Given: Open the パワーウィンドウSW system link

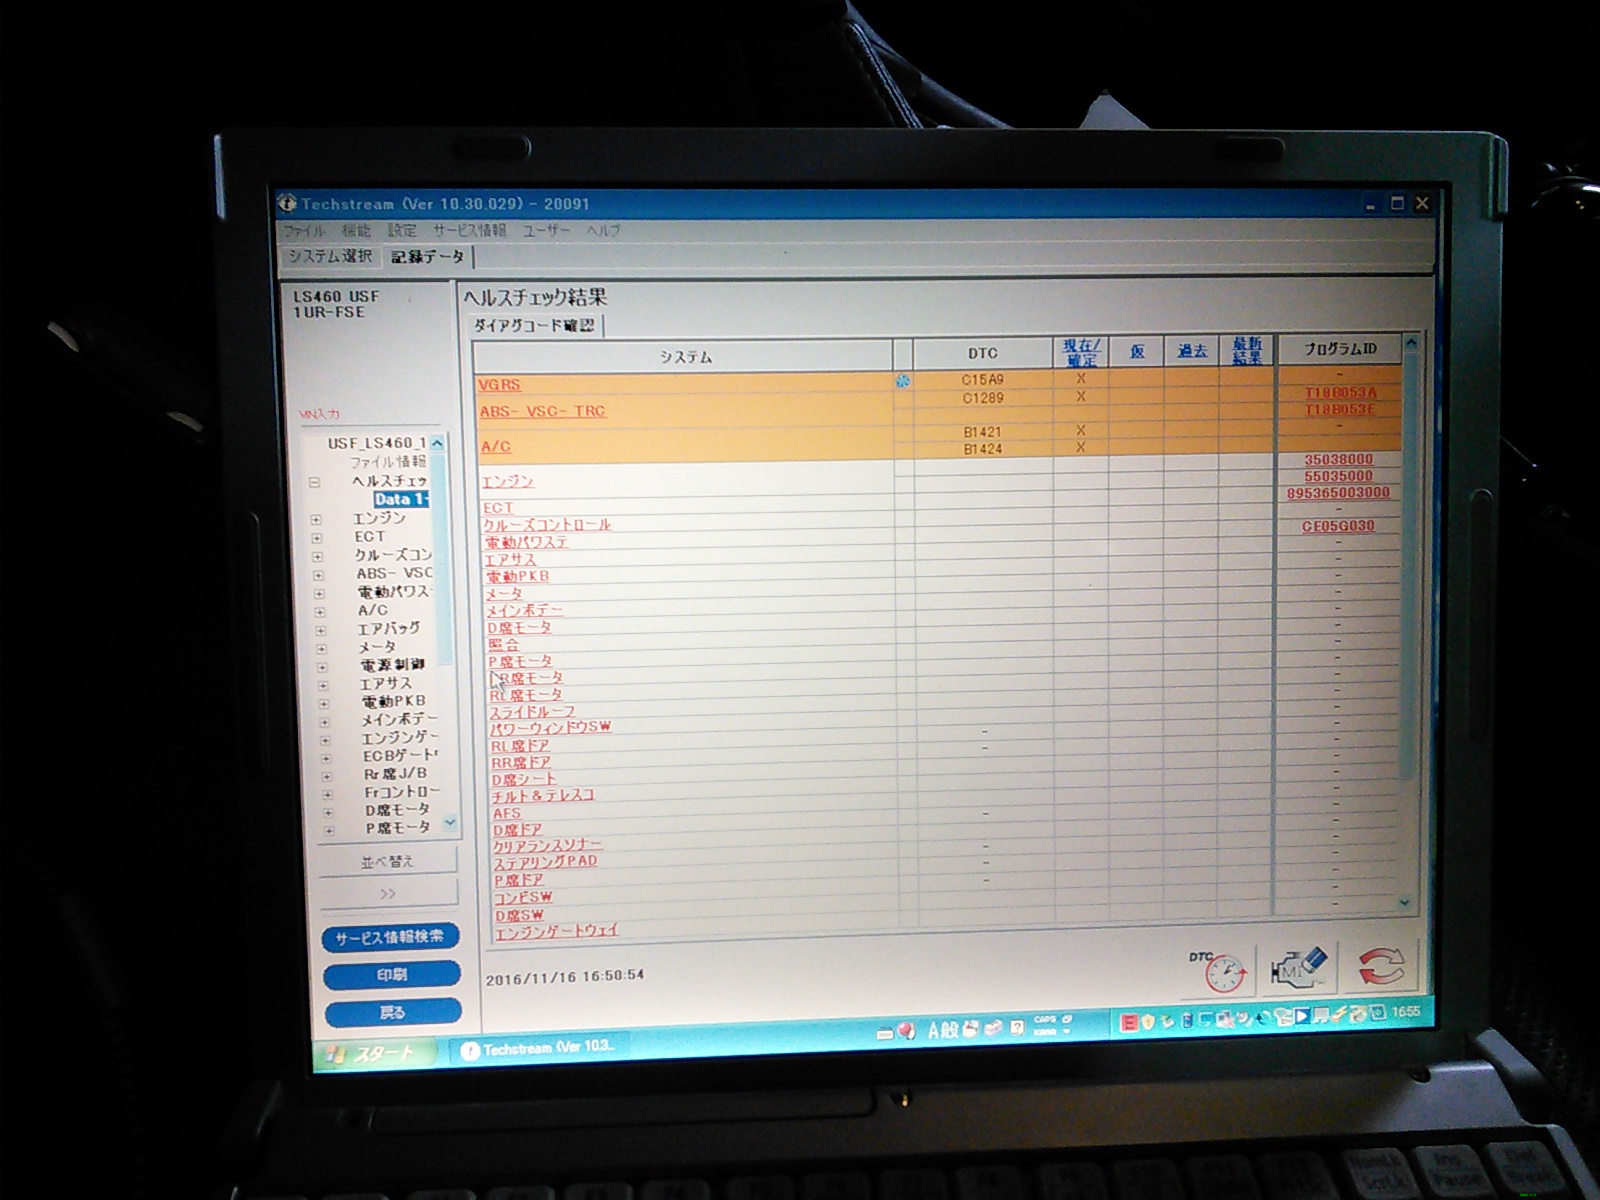Looking at the screenshot, I should [x=550, y=727].
